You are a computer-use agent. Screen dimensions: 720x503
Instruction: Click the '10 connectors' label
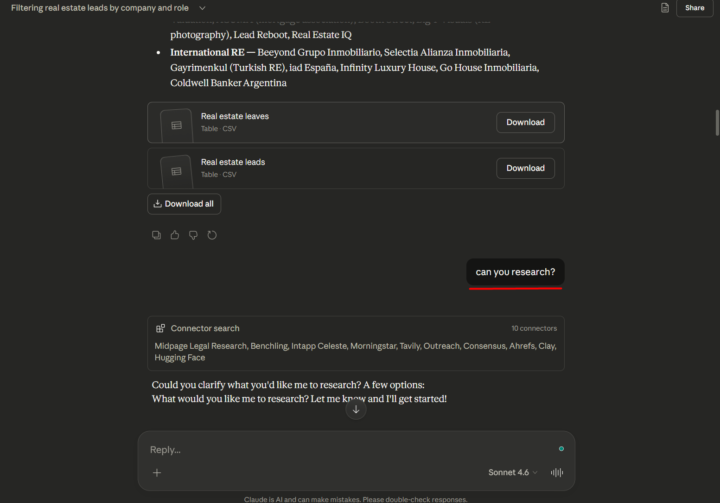534,328
